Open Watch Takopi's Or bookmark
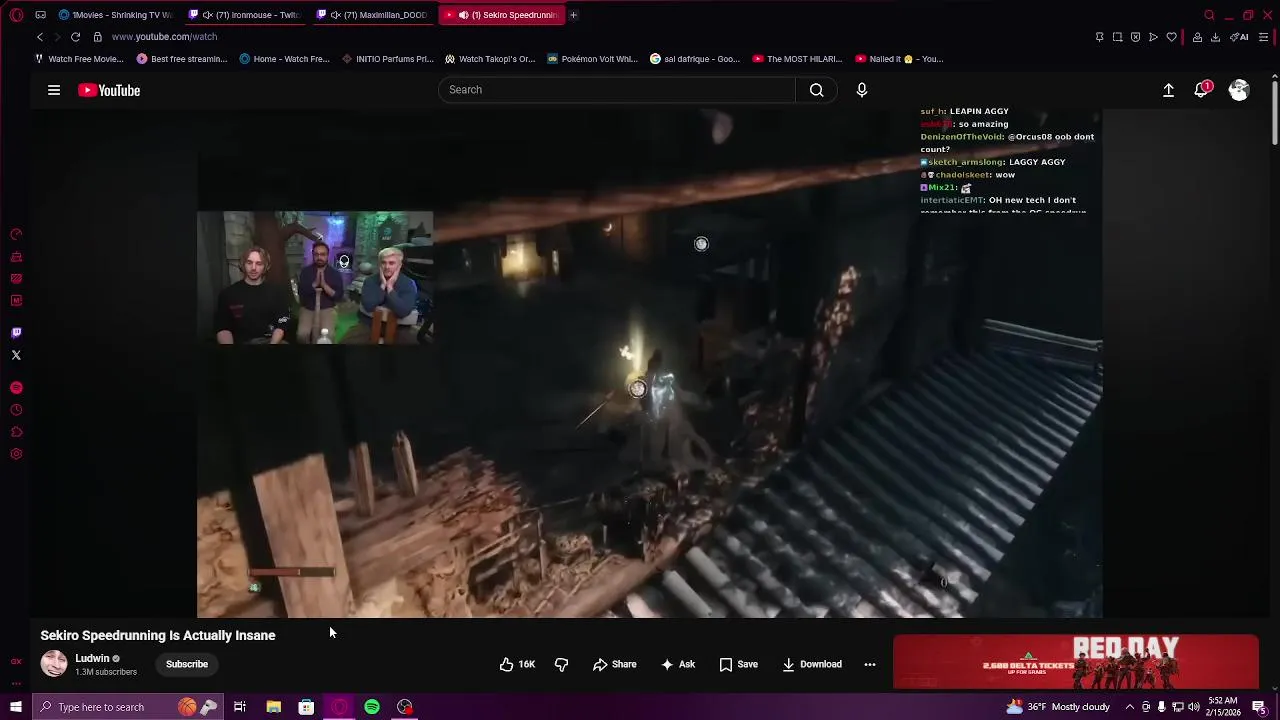This screenshot has width=1280, height=720. tap(490, 59)
